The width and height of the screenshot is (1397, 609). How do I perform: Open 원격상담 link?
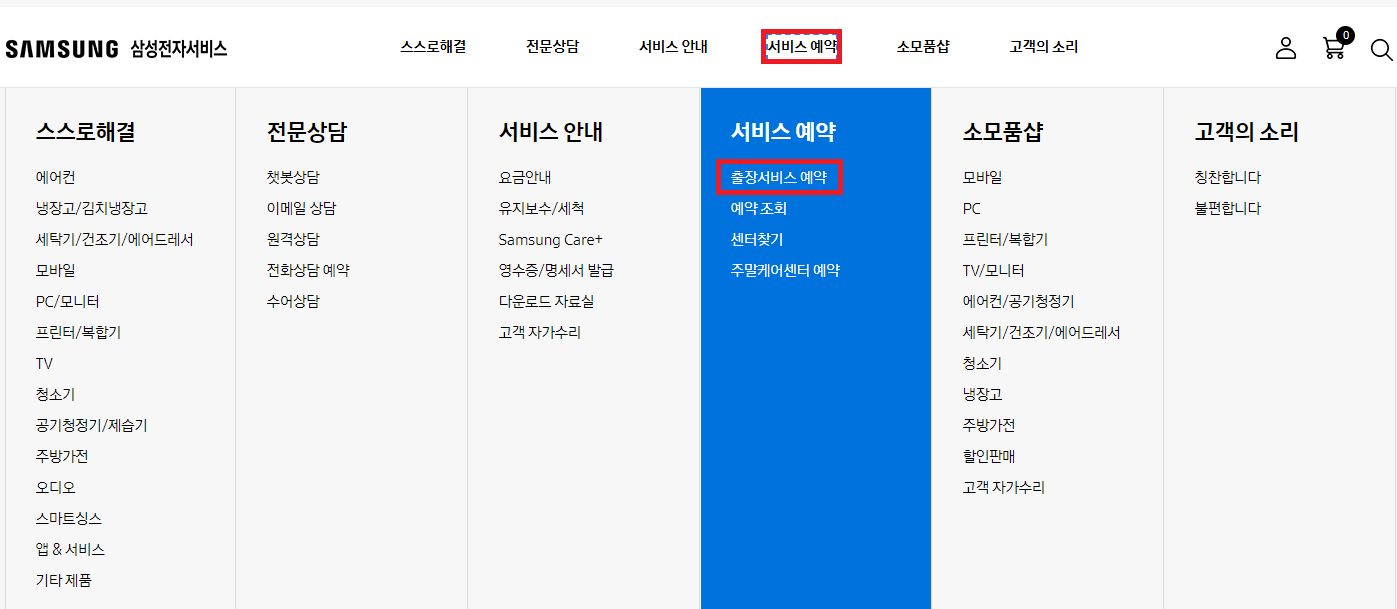[x=293, y=240]
